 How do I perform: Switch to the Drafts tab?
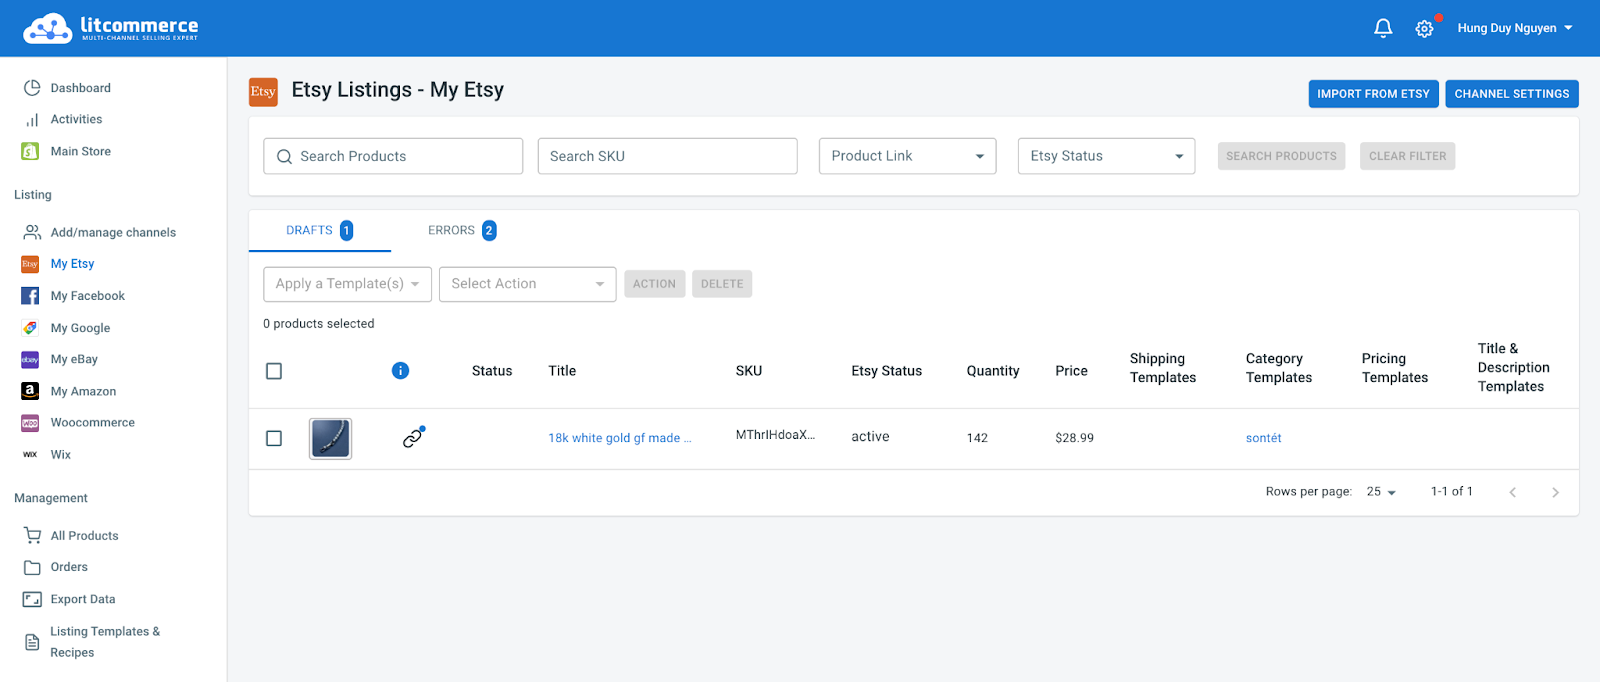click(x=319, y=230)
